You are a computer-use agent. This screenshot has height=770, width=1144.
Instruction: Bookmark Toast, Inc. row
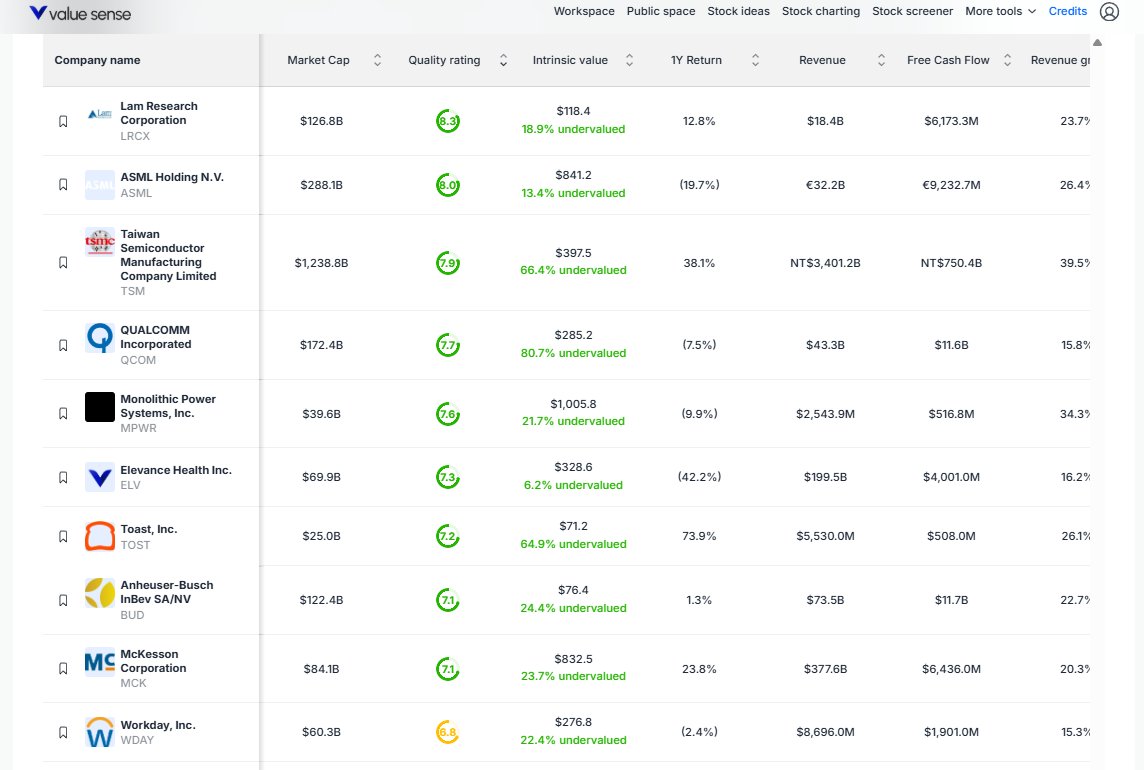click(x=63, y=536)
